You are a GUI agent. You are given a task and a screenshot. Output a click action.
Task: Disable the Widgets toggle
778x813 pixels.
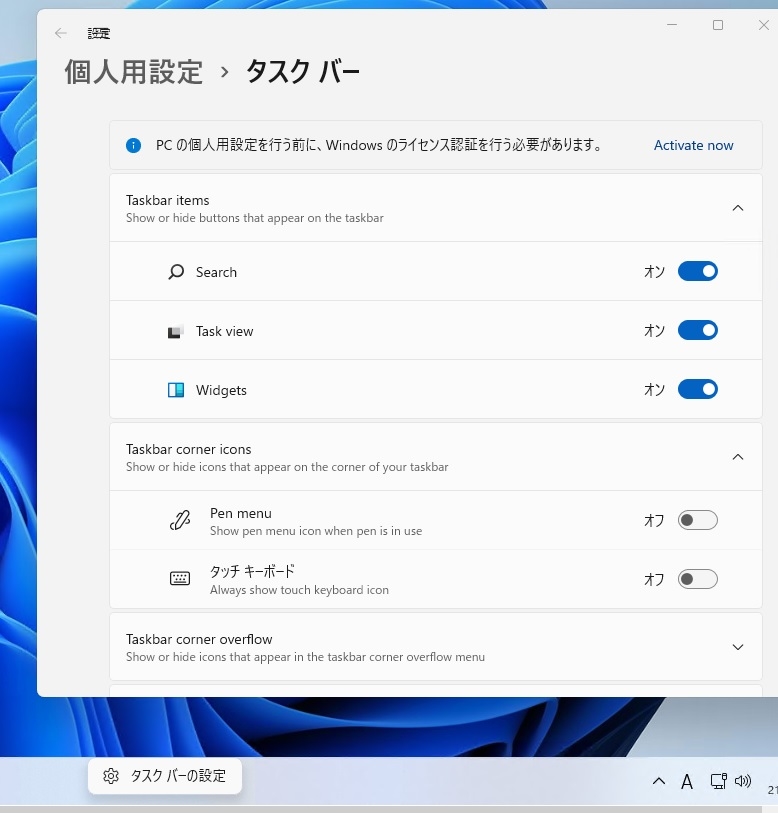(x=698, y=389)
